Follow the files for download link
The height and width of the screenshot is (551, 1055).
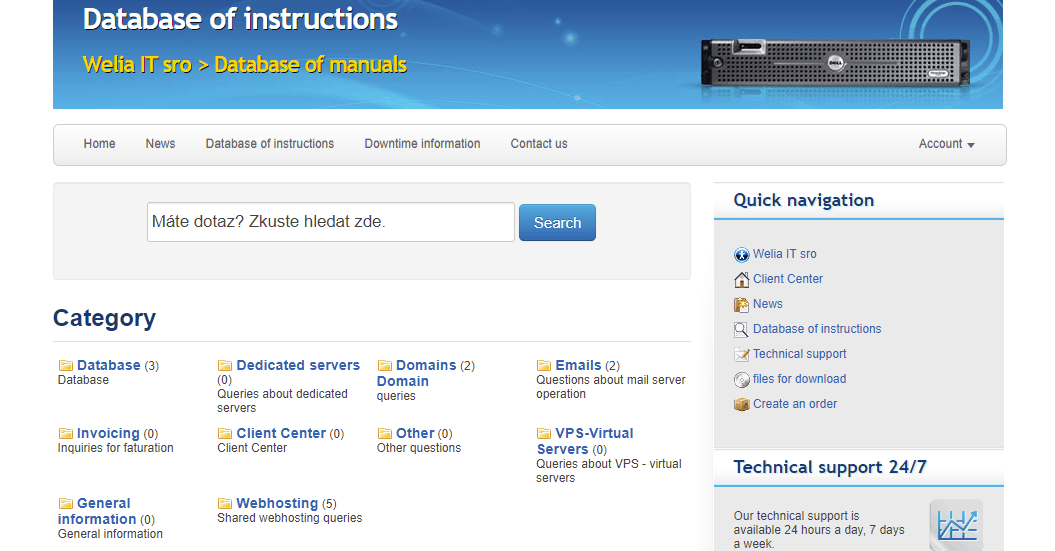(x=799, y=379)
